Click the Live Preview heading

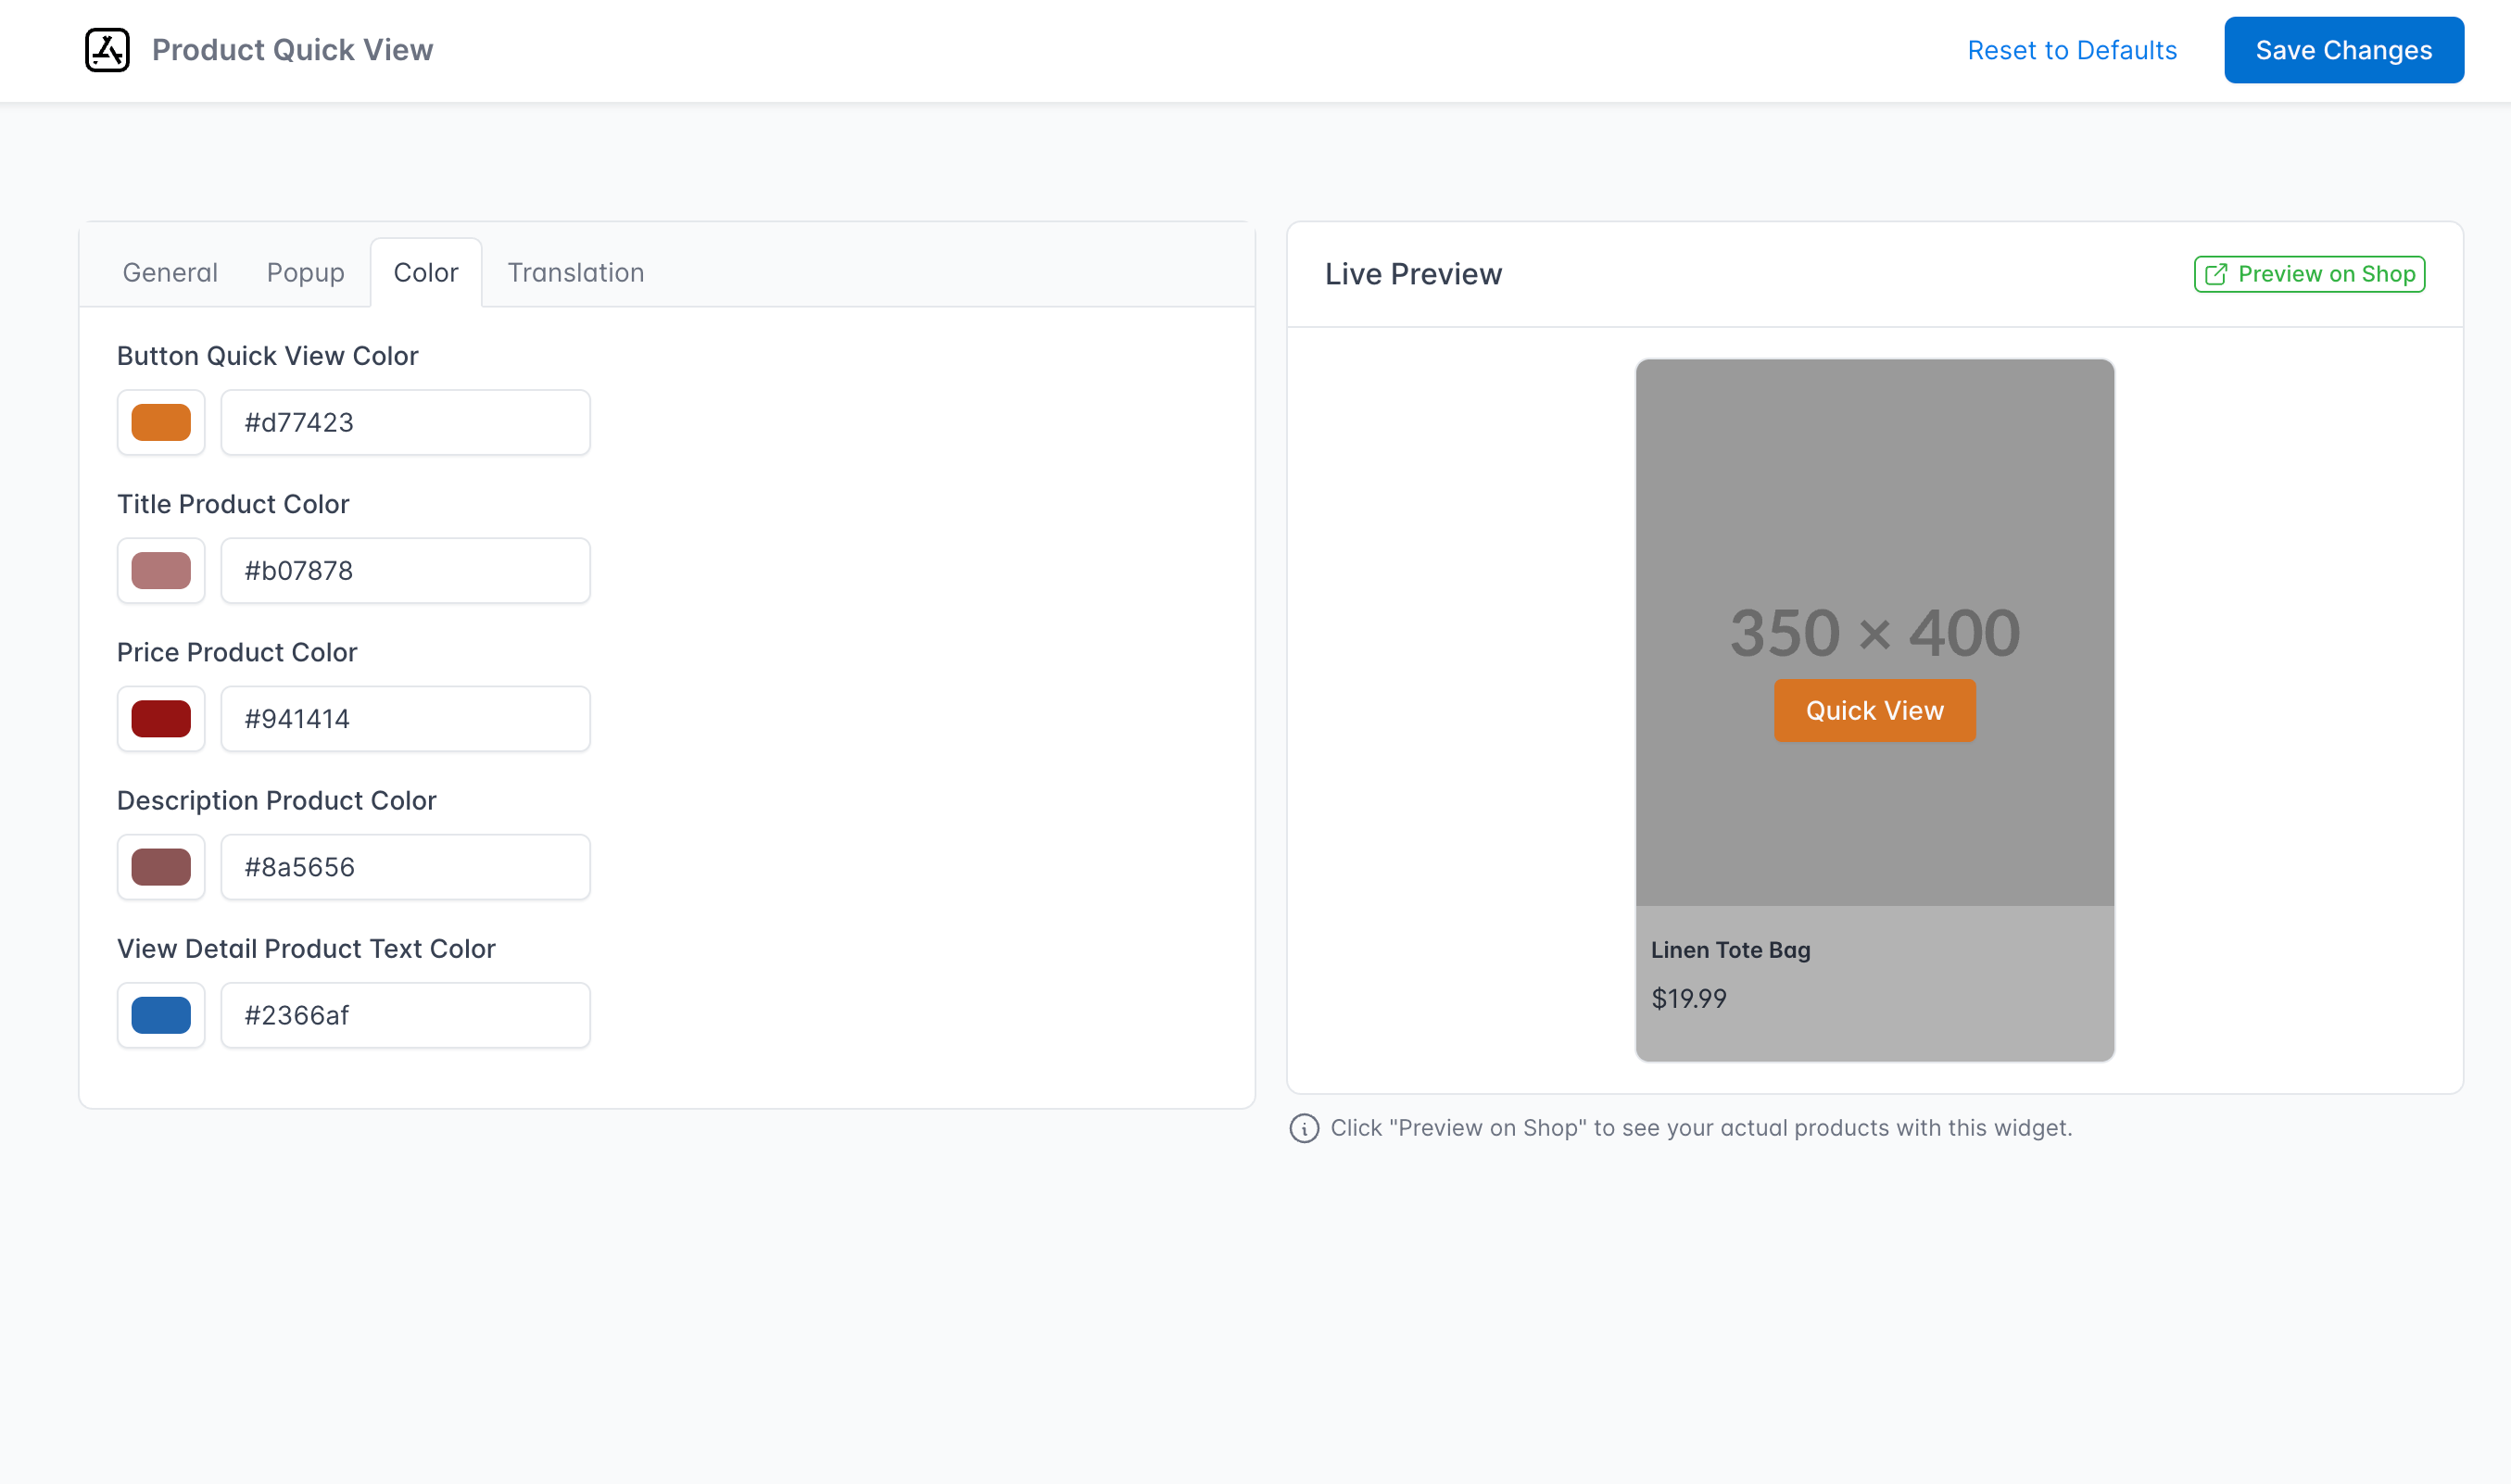click(1413, 274)
